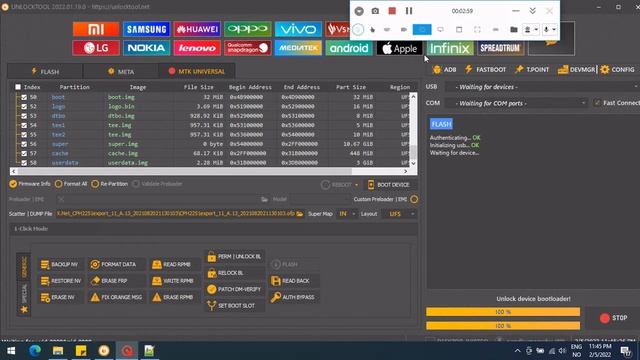Browse for the scatter file folder icon

click(300, 214)
